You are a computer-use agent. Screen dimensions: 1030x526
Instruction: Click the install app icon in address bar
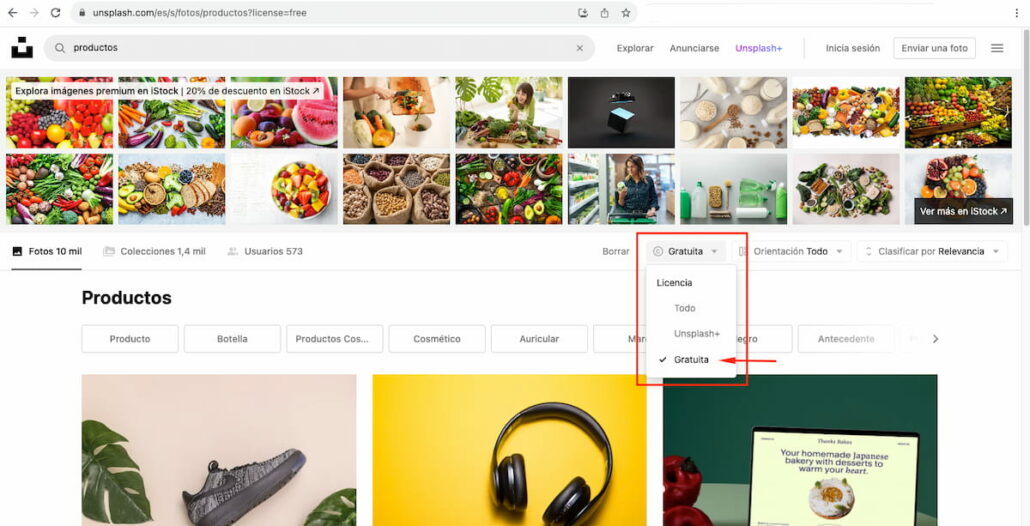tap(583, 12)
